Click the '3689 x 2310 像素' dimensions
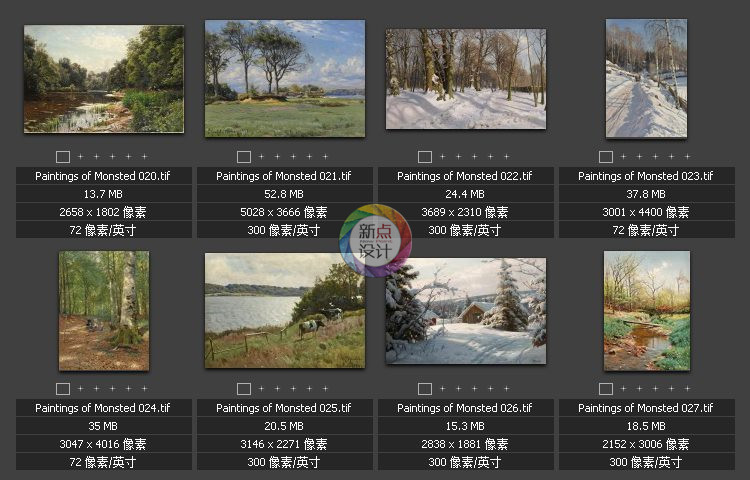Screen dimensions: 750x480 [465, 212]
